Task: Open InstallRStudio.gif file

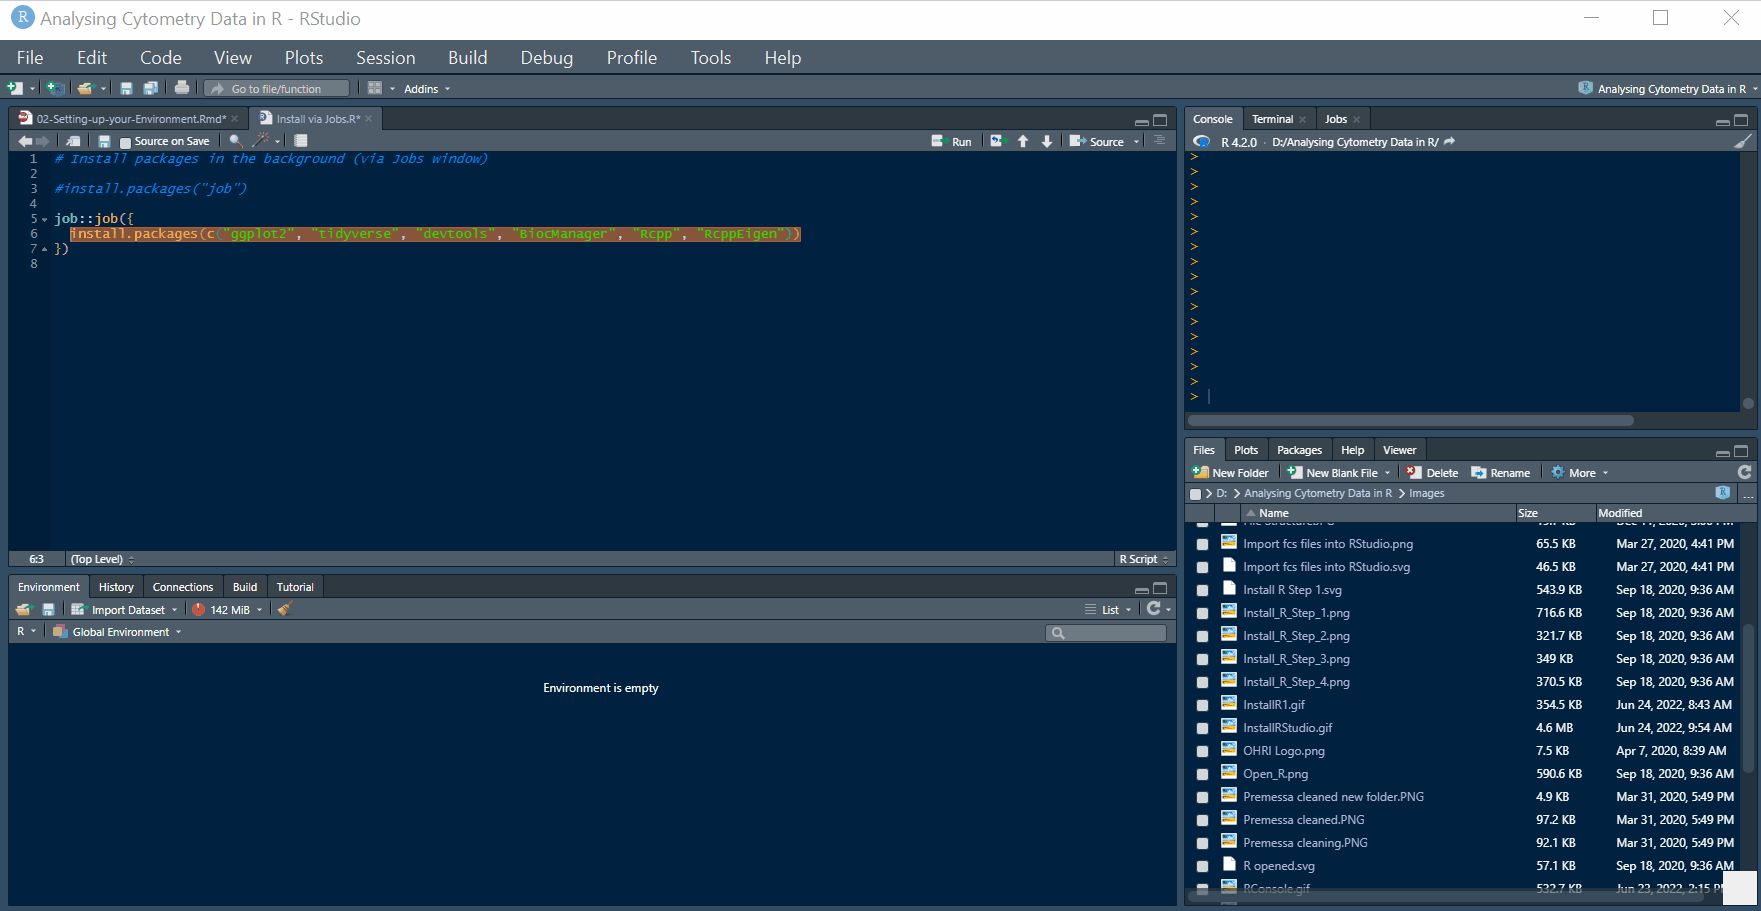Action: [1288, 728]
